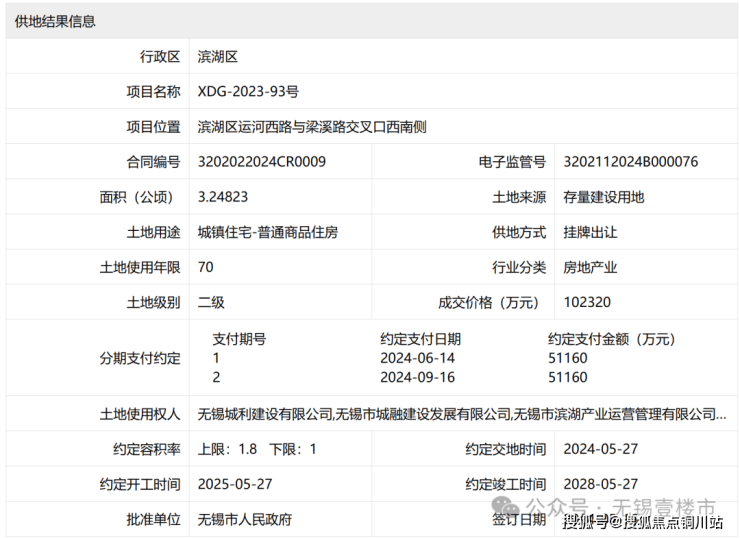Click electronic supervision number 3202112024B000076
Image resolution: width=740 pixels, height=538 pixels.
[x=630, y=162]
